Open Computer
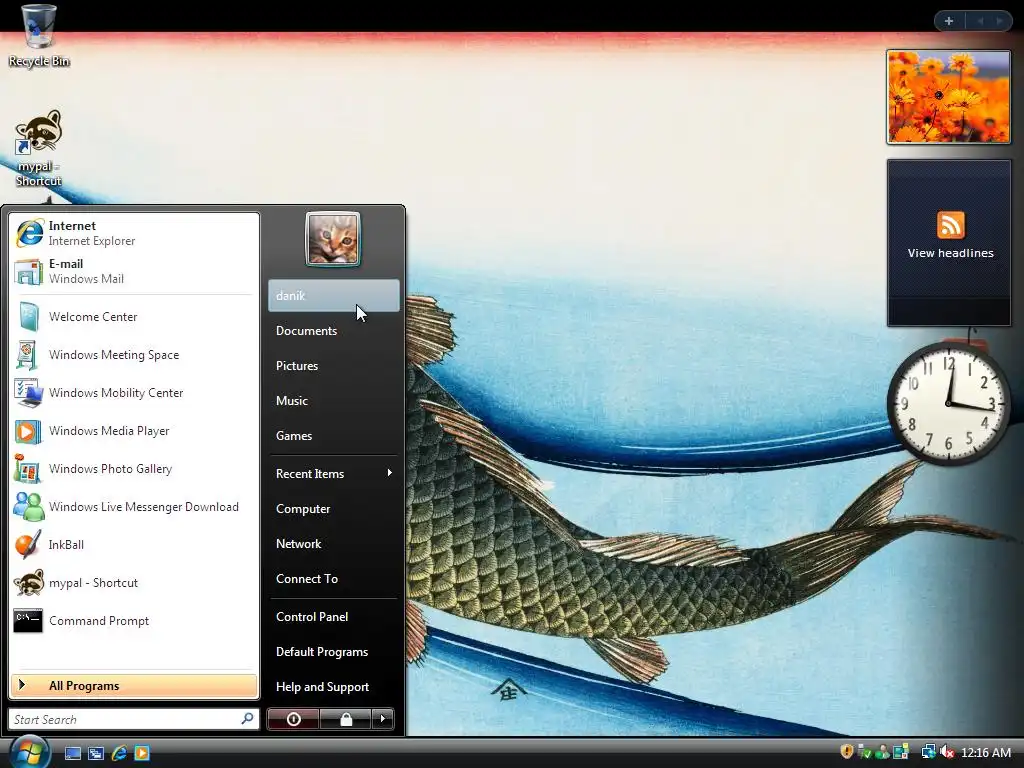The image size is (1024, 768). [x=334, y=509]
